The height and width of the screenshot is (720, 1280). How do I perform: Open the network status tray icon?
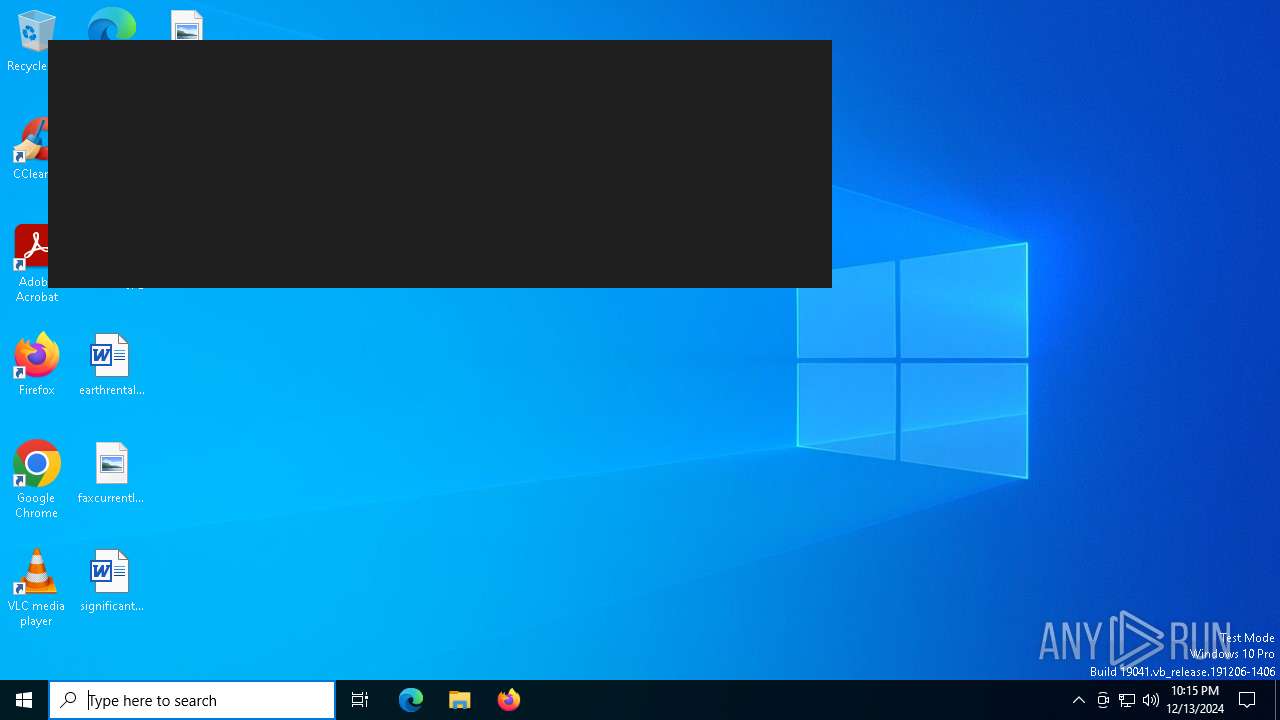pyautogui.click(x=1127, y=700)
